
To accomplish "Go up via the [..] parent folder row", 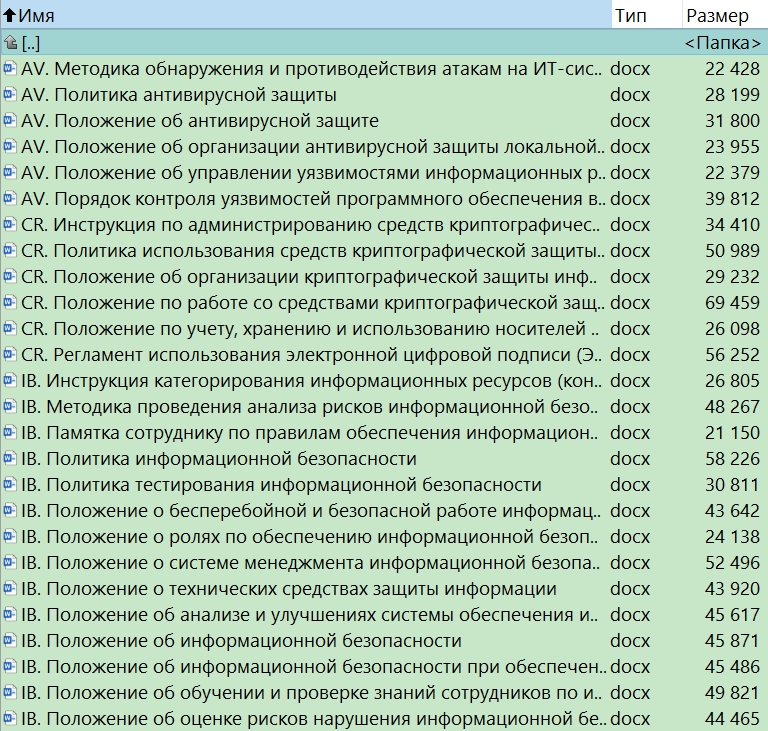I will click(x=384, y=43).
